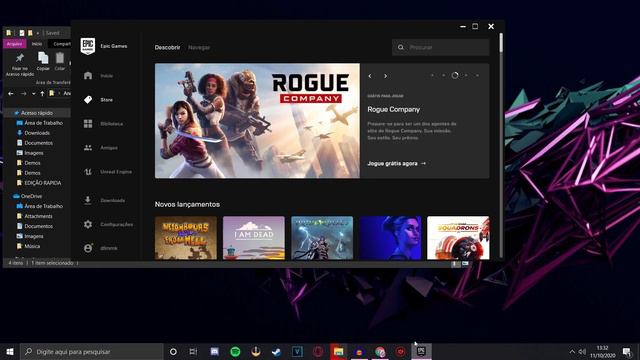Open Discord from the taskbar
The height and width of the screenshot is (360, 640).
(215, 351)
